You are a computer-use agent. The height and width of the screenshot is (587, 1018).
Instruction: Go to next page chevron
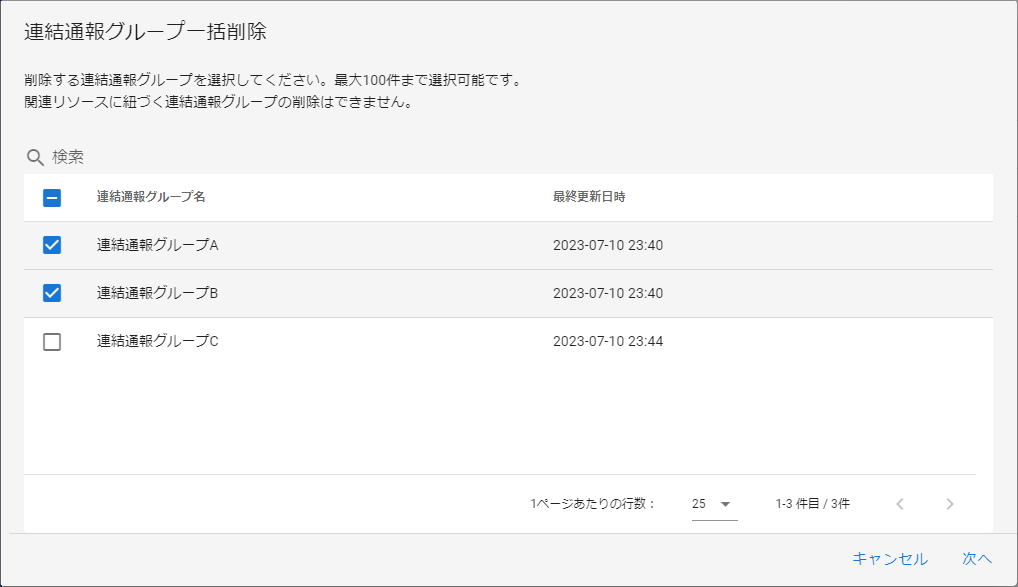tap(949, 504)
